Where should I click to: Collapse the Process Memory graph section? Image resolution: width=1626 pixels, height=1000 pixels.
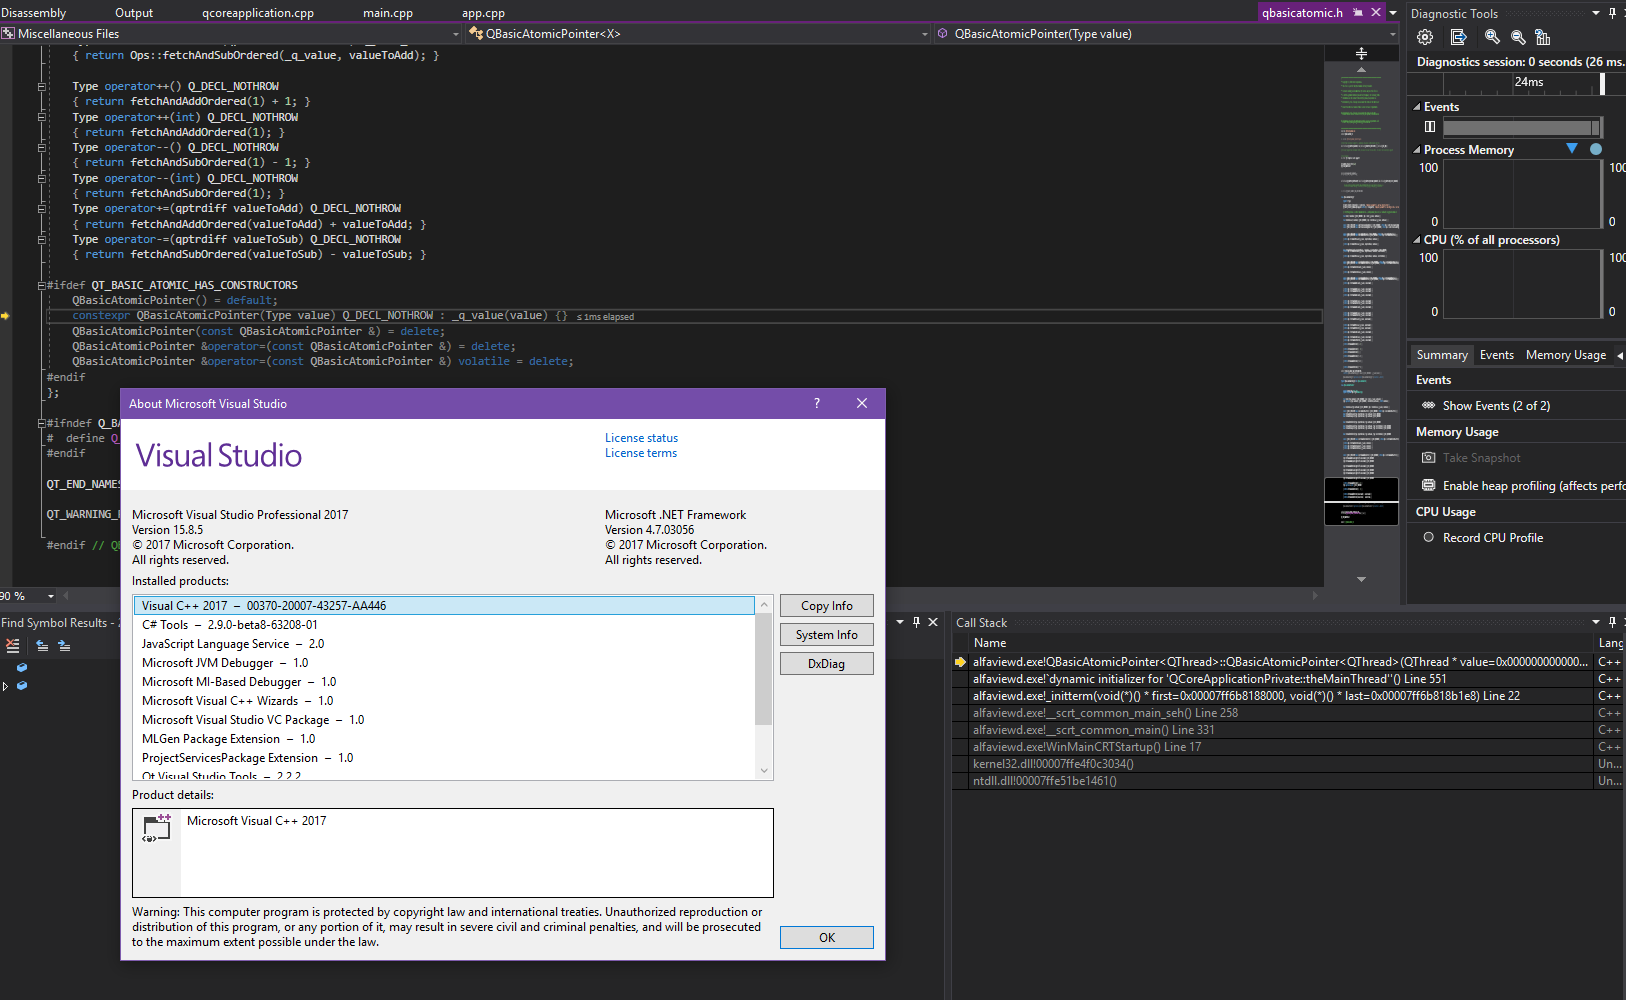[x=1417, y=150]
